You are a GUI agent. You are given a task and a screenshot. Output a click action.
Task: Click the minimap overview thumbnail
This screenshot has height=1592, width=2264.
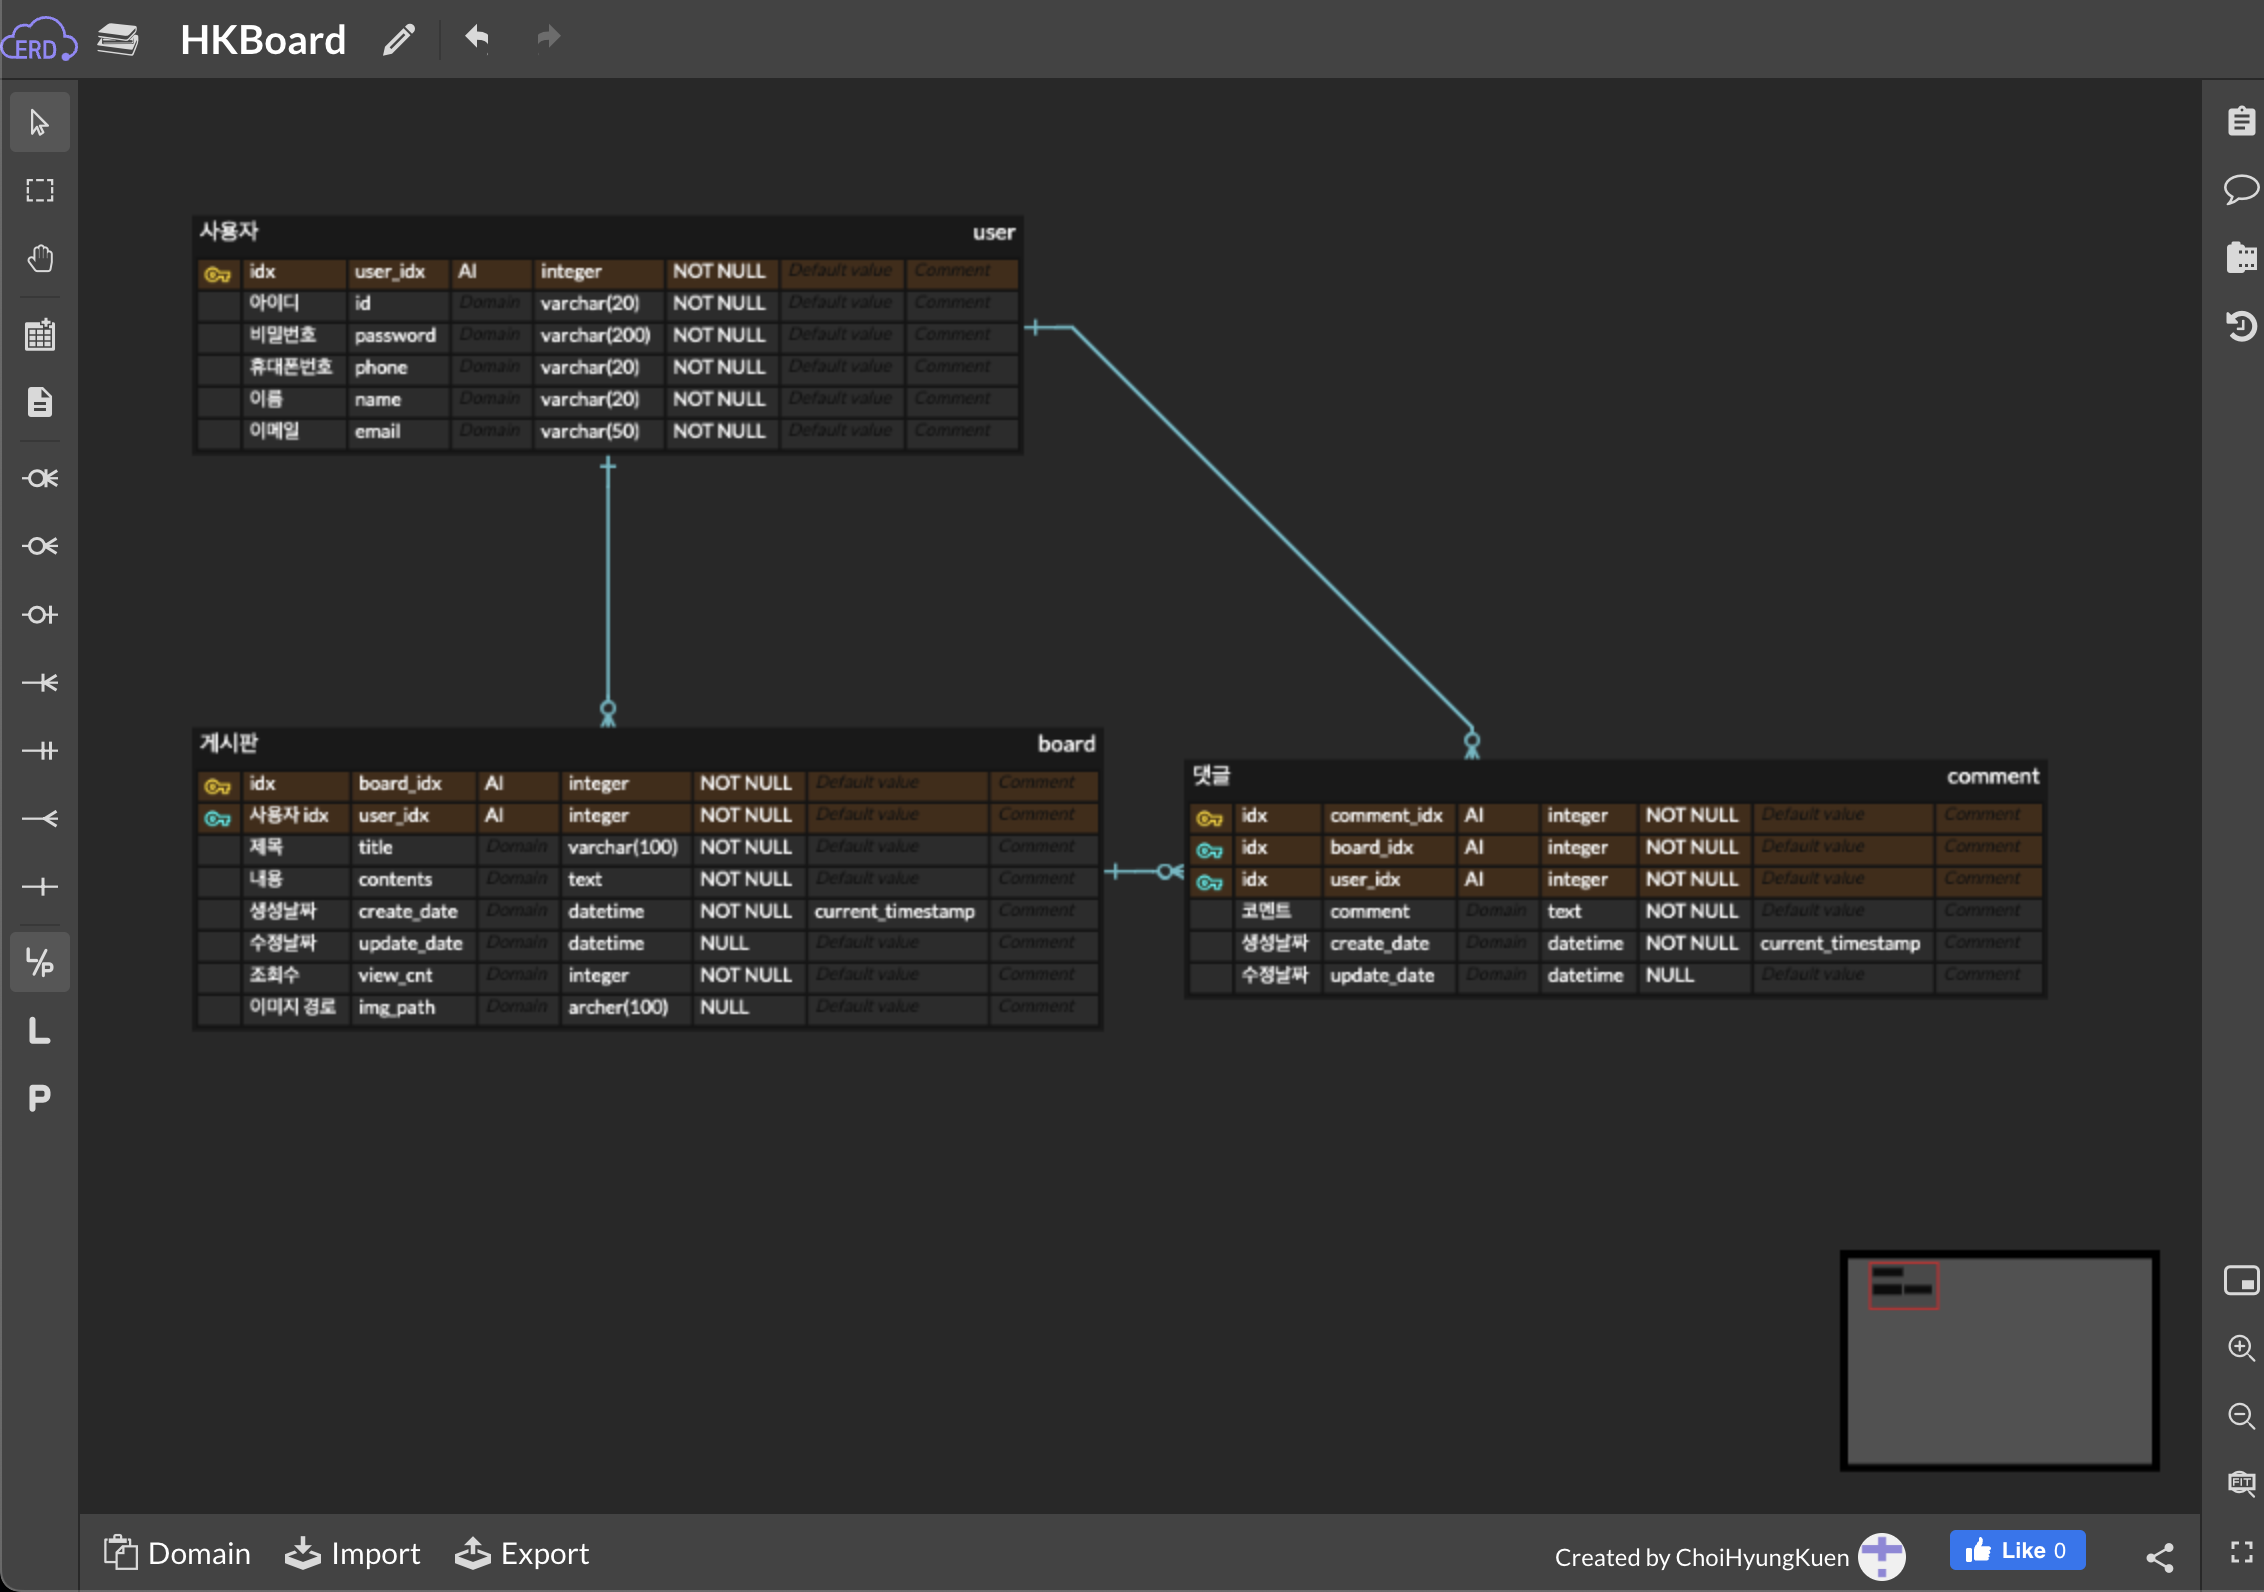click(1999, 1360)
